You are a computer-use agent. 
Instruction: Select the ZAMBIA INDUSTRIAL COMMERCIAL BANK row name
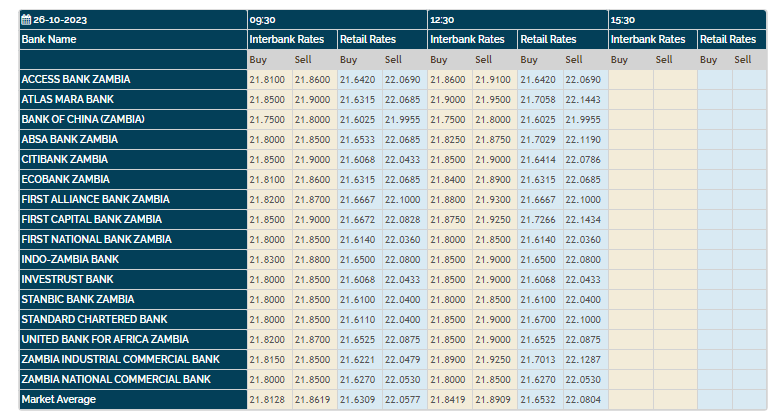point(120,360)
